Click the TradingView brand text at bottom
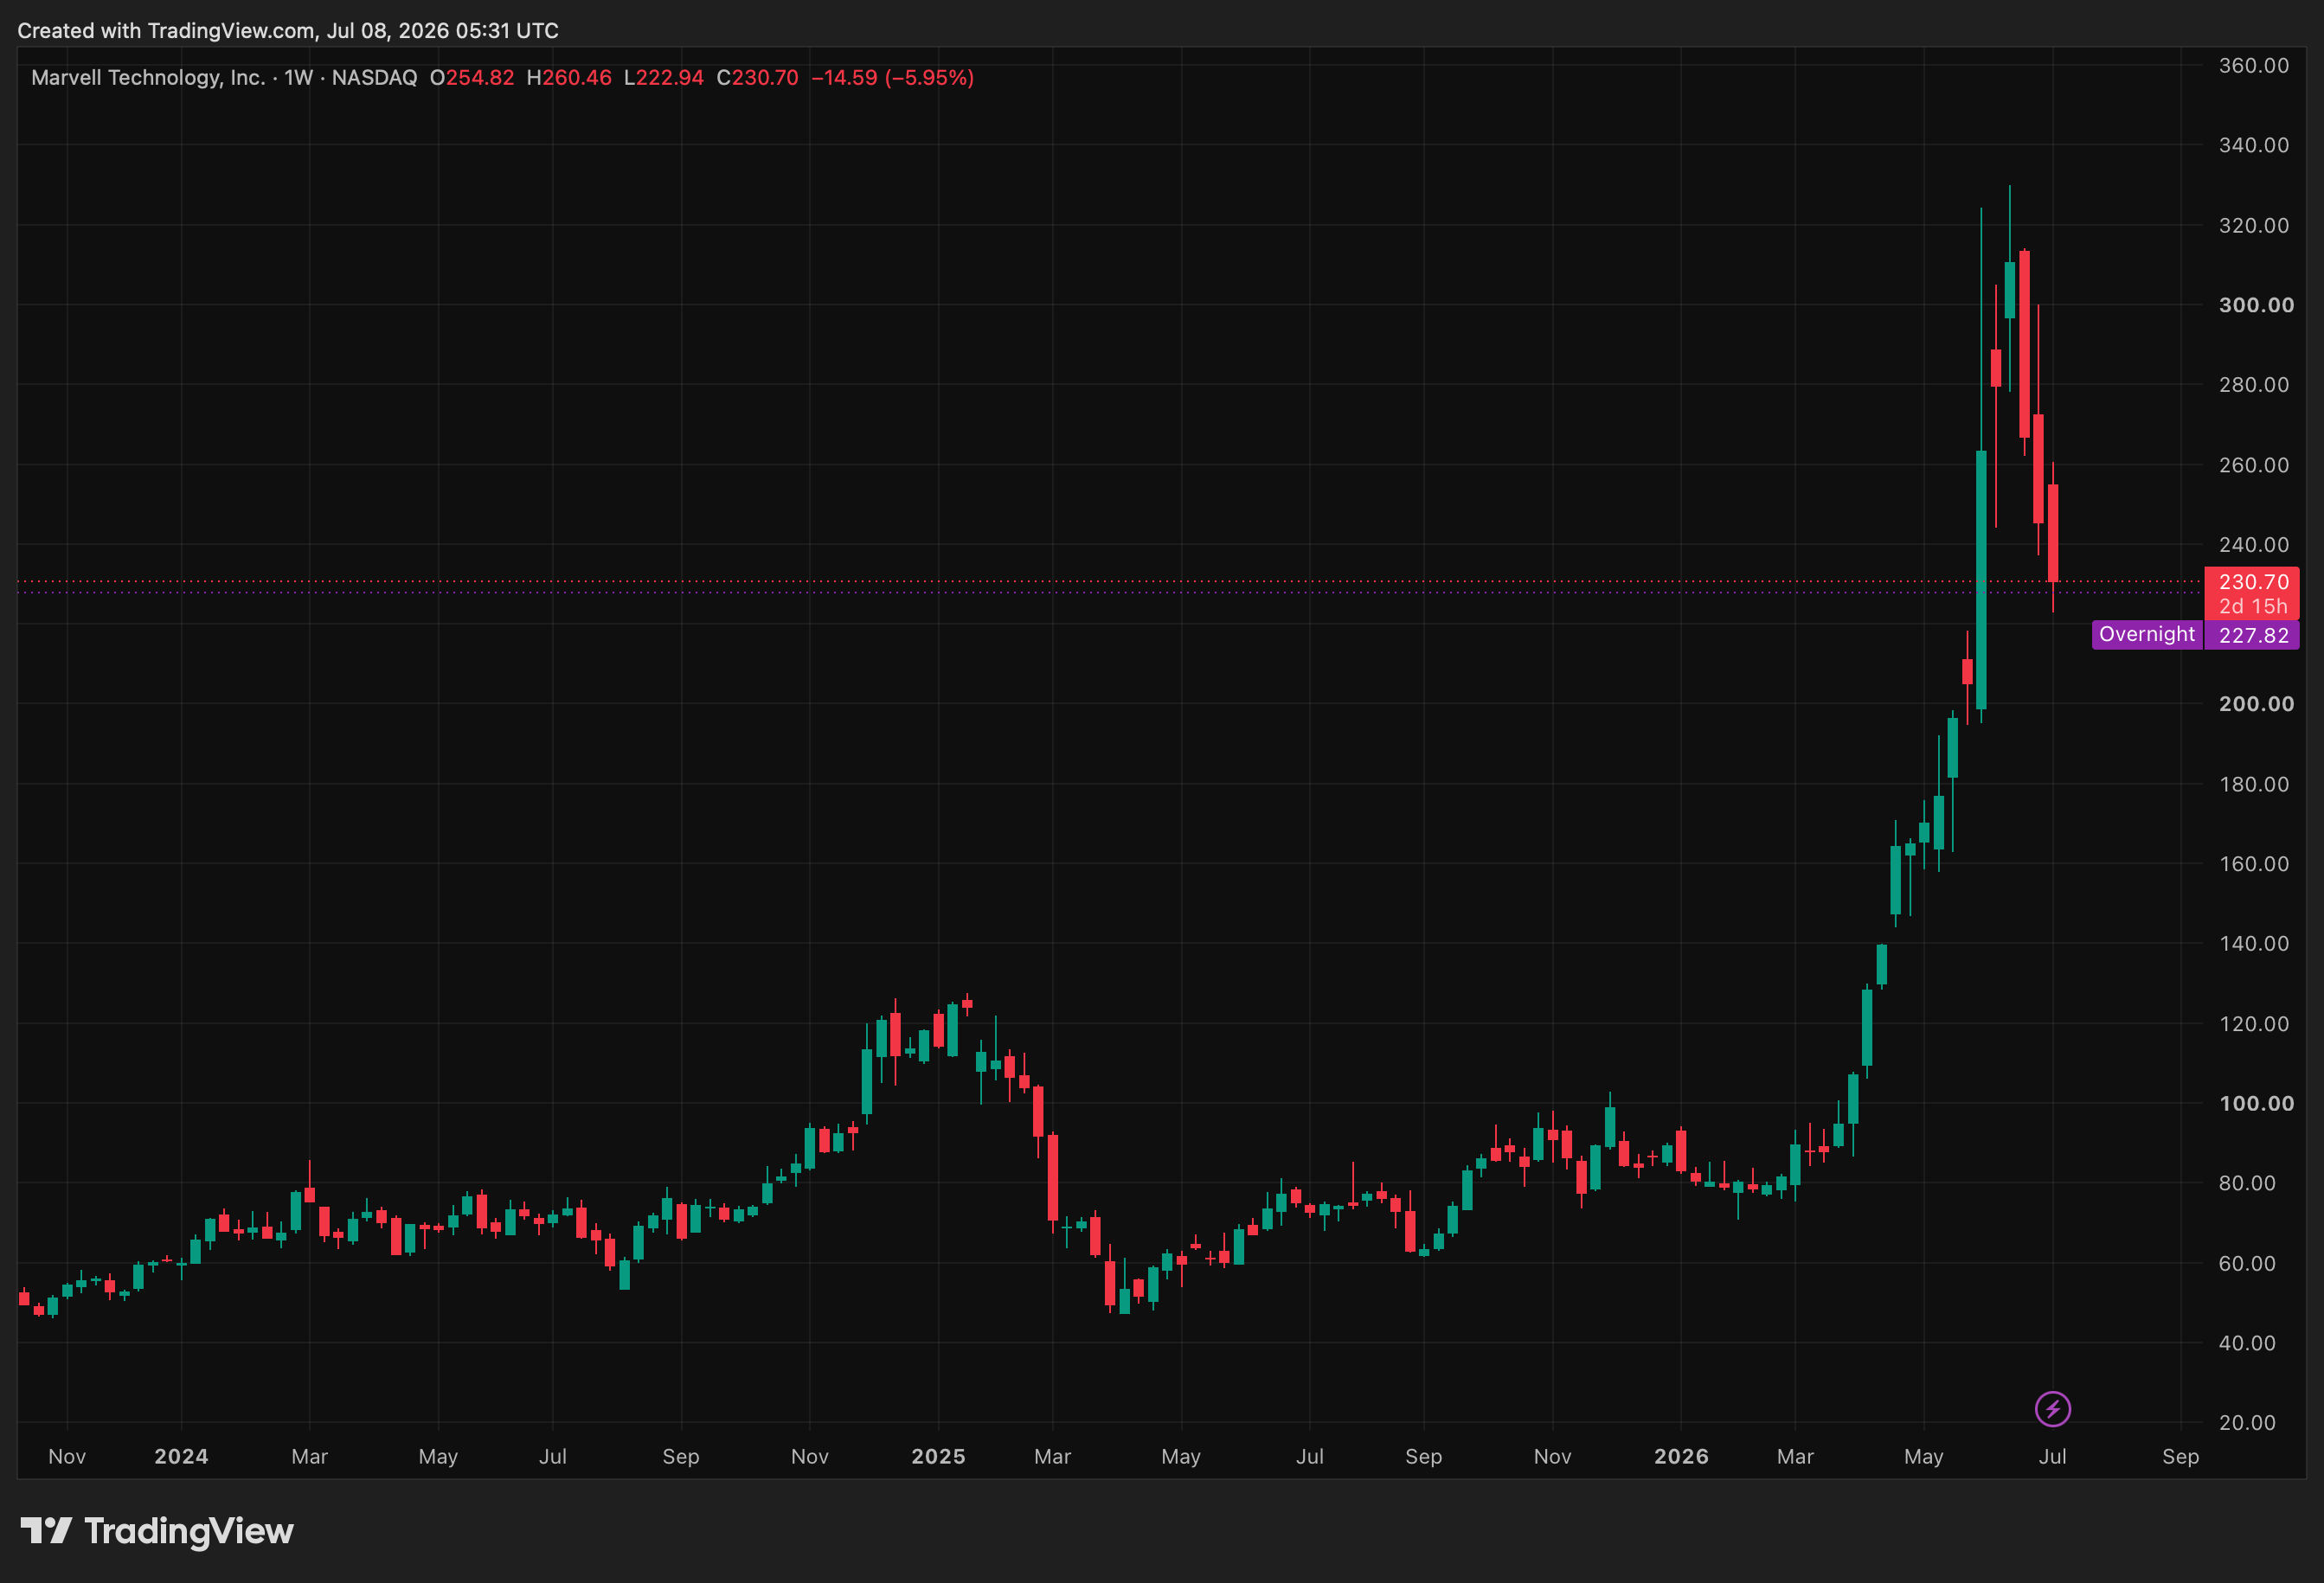Viewport: 2324px width, 1583px height. 189,1531
